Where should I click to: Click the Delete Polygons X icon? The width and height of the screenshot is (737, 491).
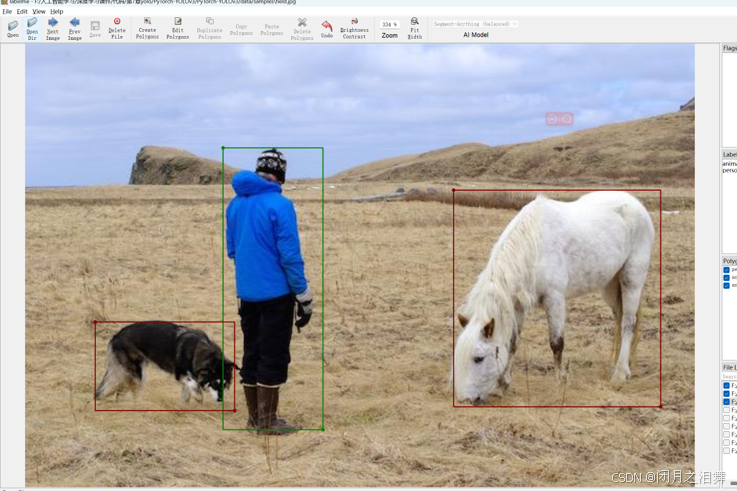[x=302, y=29]
